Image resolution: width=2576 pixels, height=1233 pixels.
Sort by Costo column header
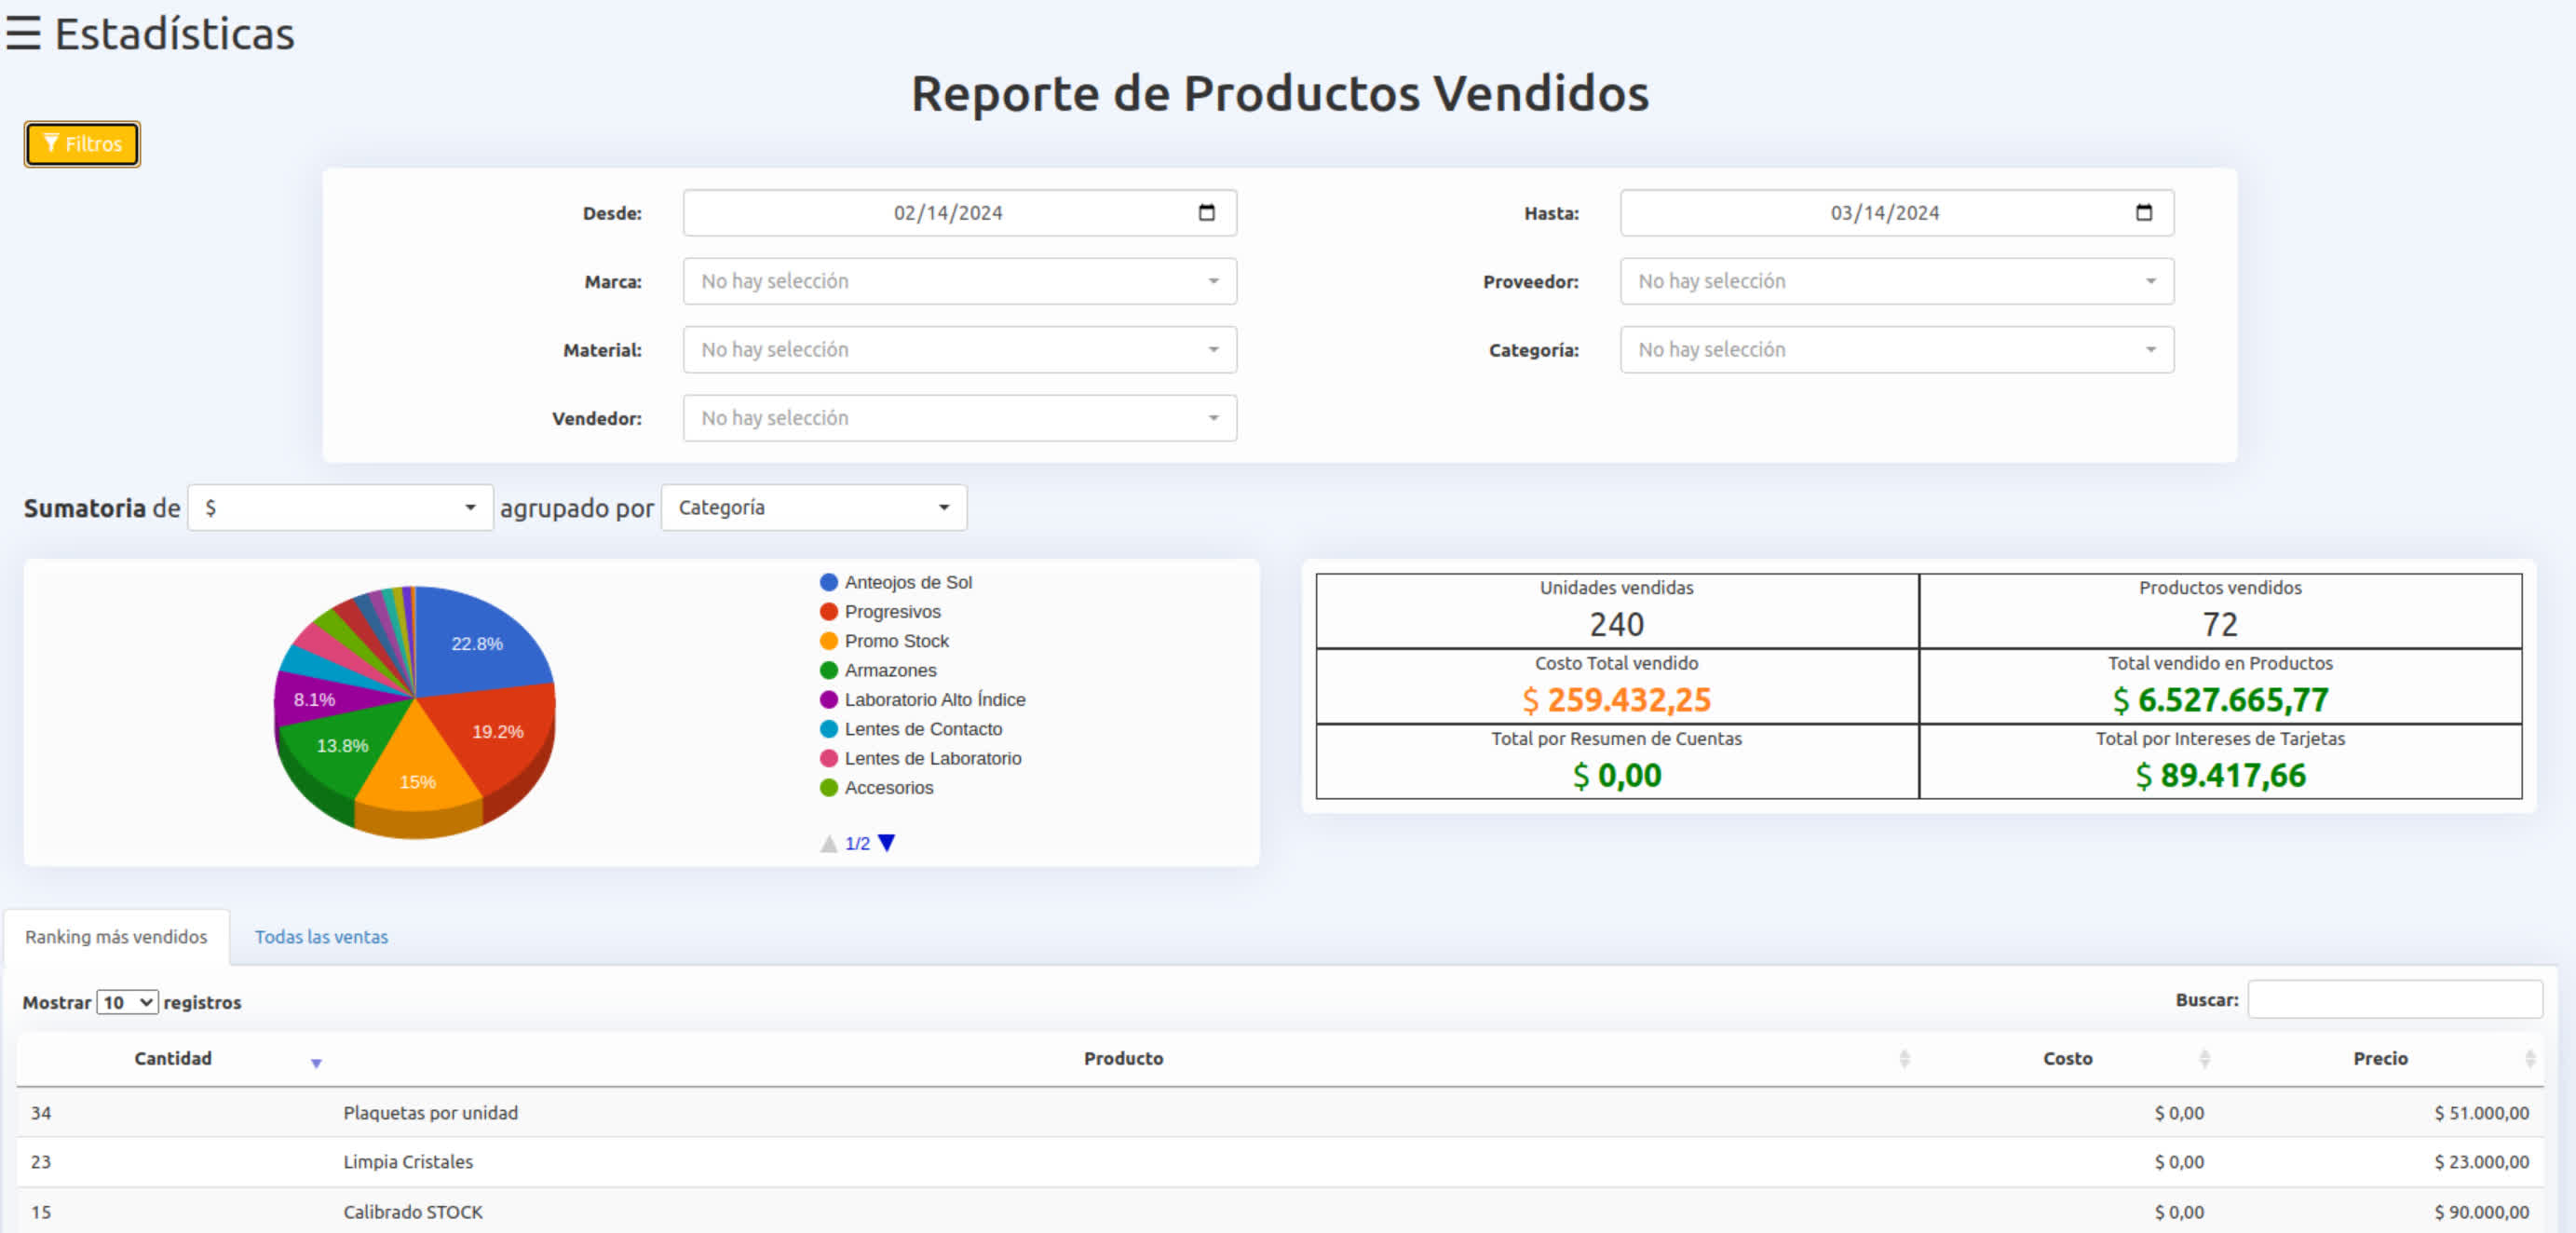tap(2067, 1058)
